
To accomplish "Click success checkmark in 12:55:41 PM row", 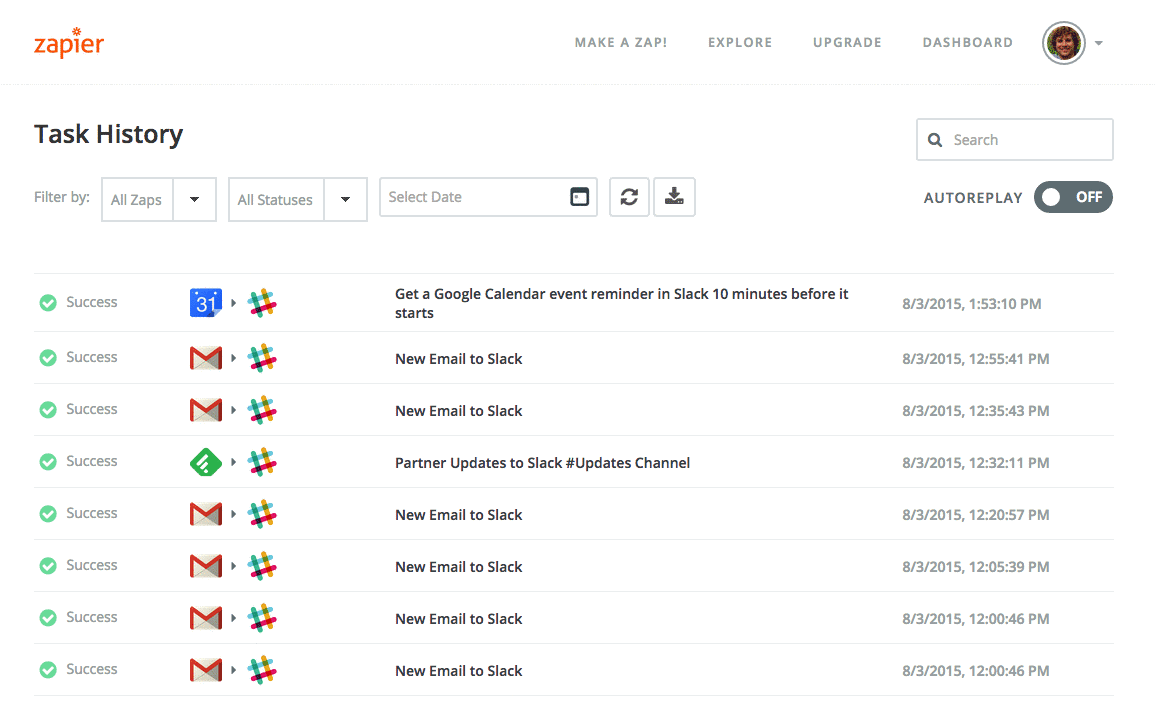I will coord(48,358).
